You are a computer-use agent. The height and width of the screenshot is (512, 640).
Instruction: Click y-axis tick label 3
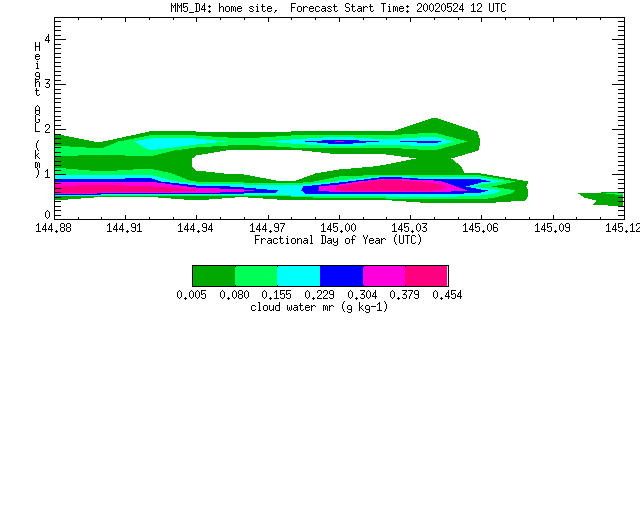[x=47, y=84]
